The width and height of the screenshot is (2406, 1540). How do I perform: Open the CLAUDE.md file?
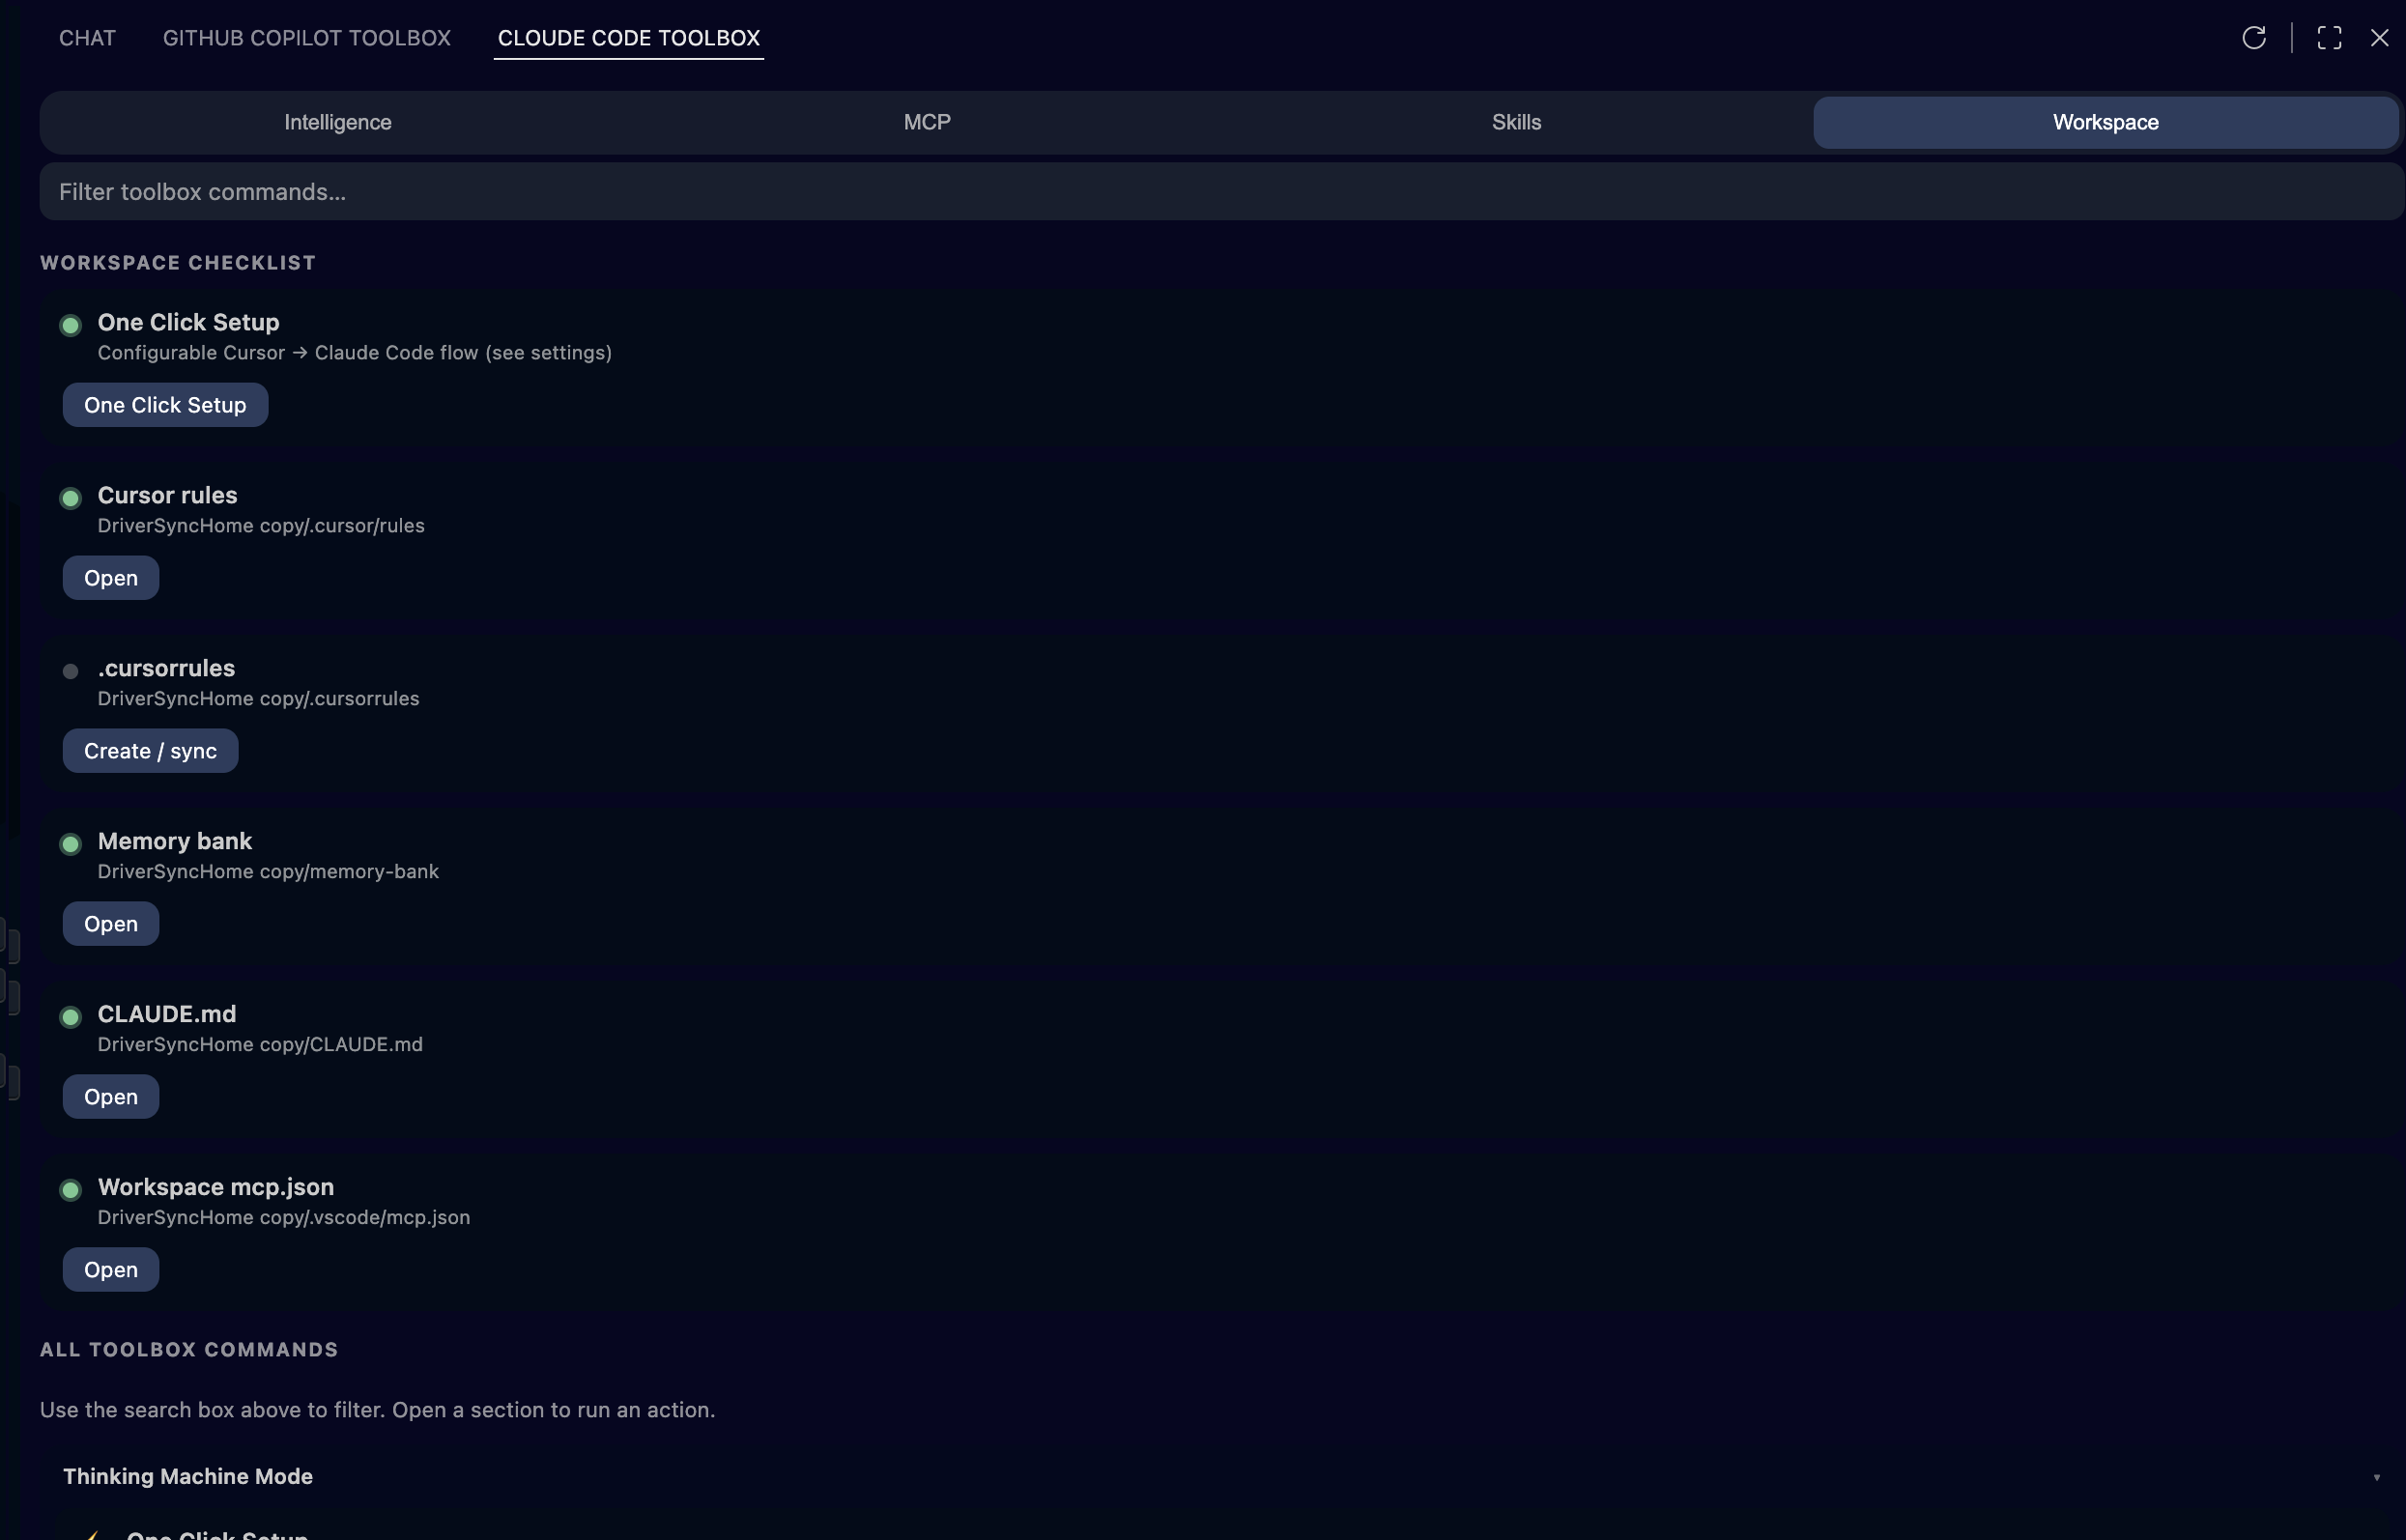(111, 1097)
